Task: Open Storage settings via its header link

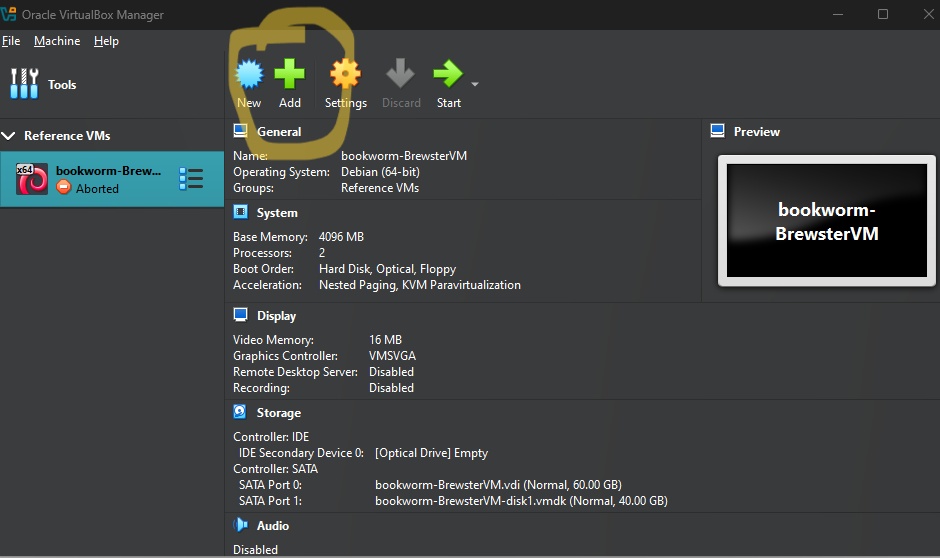Action: (279, 413)
